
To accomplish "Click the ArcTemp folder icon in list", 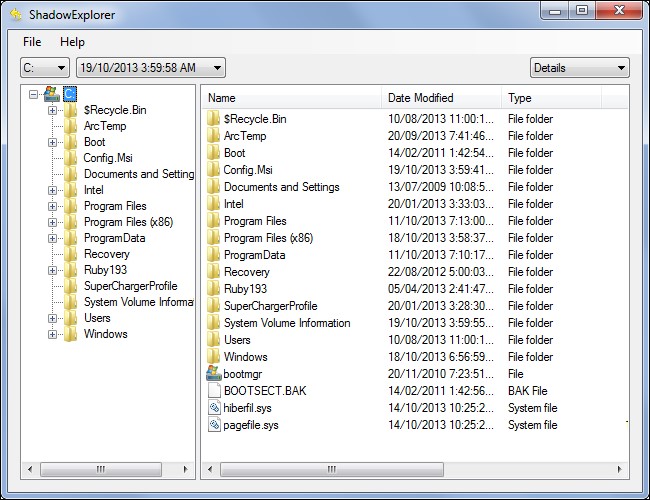I will point(213,136).
